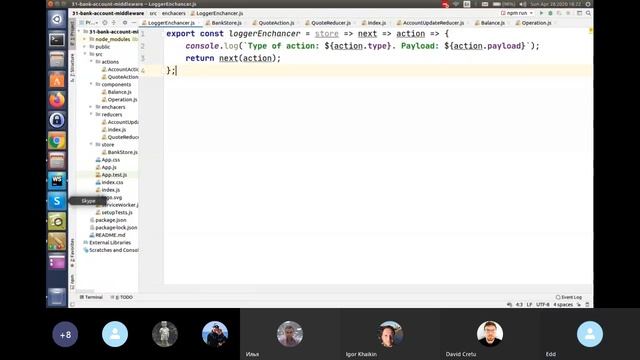Collapse the reducers folder
Viewport: 640px width, 360px height.
(91, 115)
